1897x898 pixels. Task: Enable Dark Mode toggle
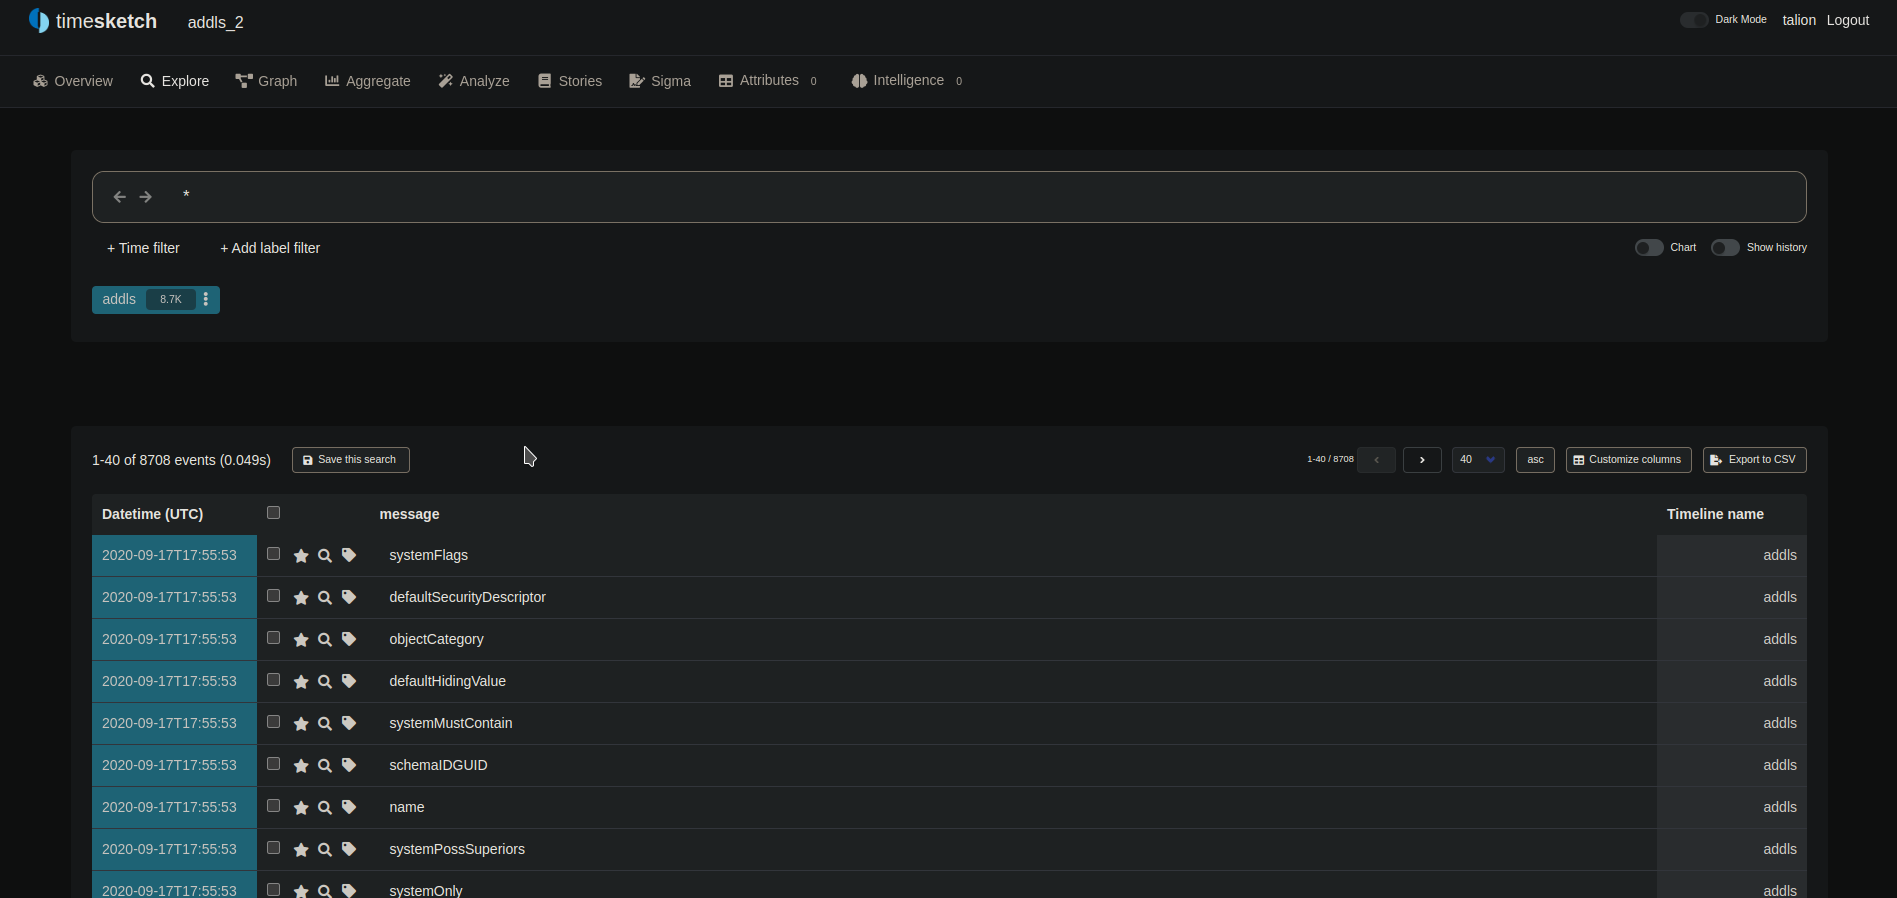point(1693,20)
